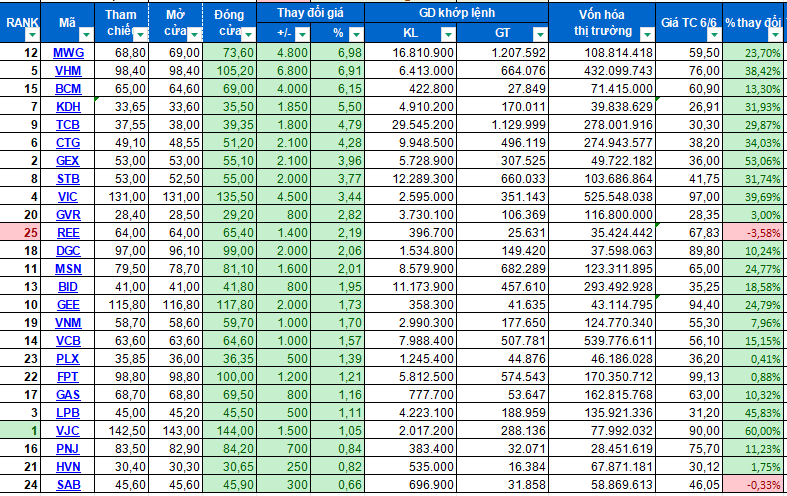Select MWG closing price 73,60

(x=230, y=53)
